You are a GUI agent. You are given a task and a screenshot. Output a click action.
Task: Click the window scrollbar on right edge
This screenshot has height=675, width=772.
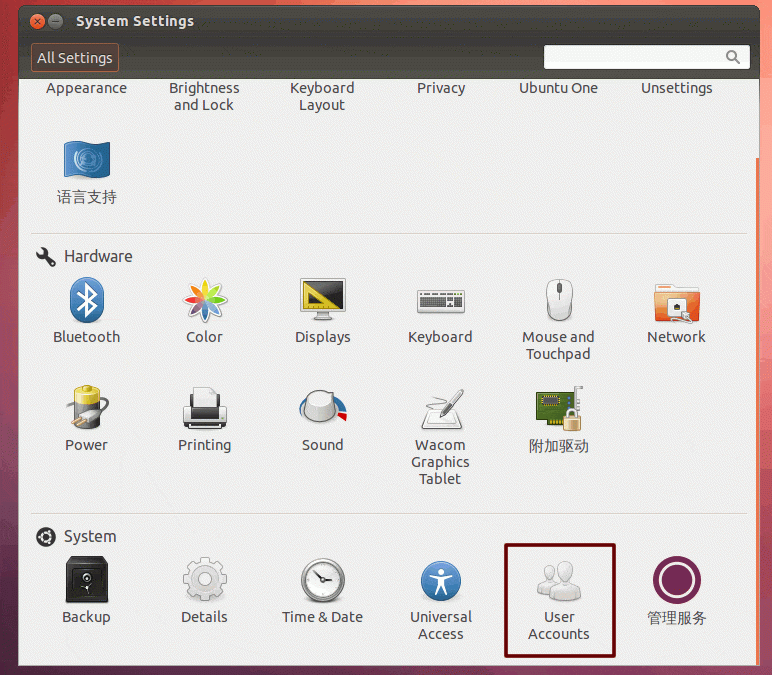click(x=757, y=411)
